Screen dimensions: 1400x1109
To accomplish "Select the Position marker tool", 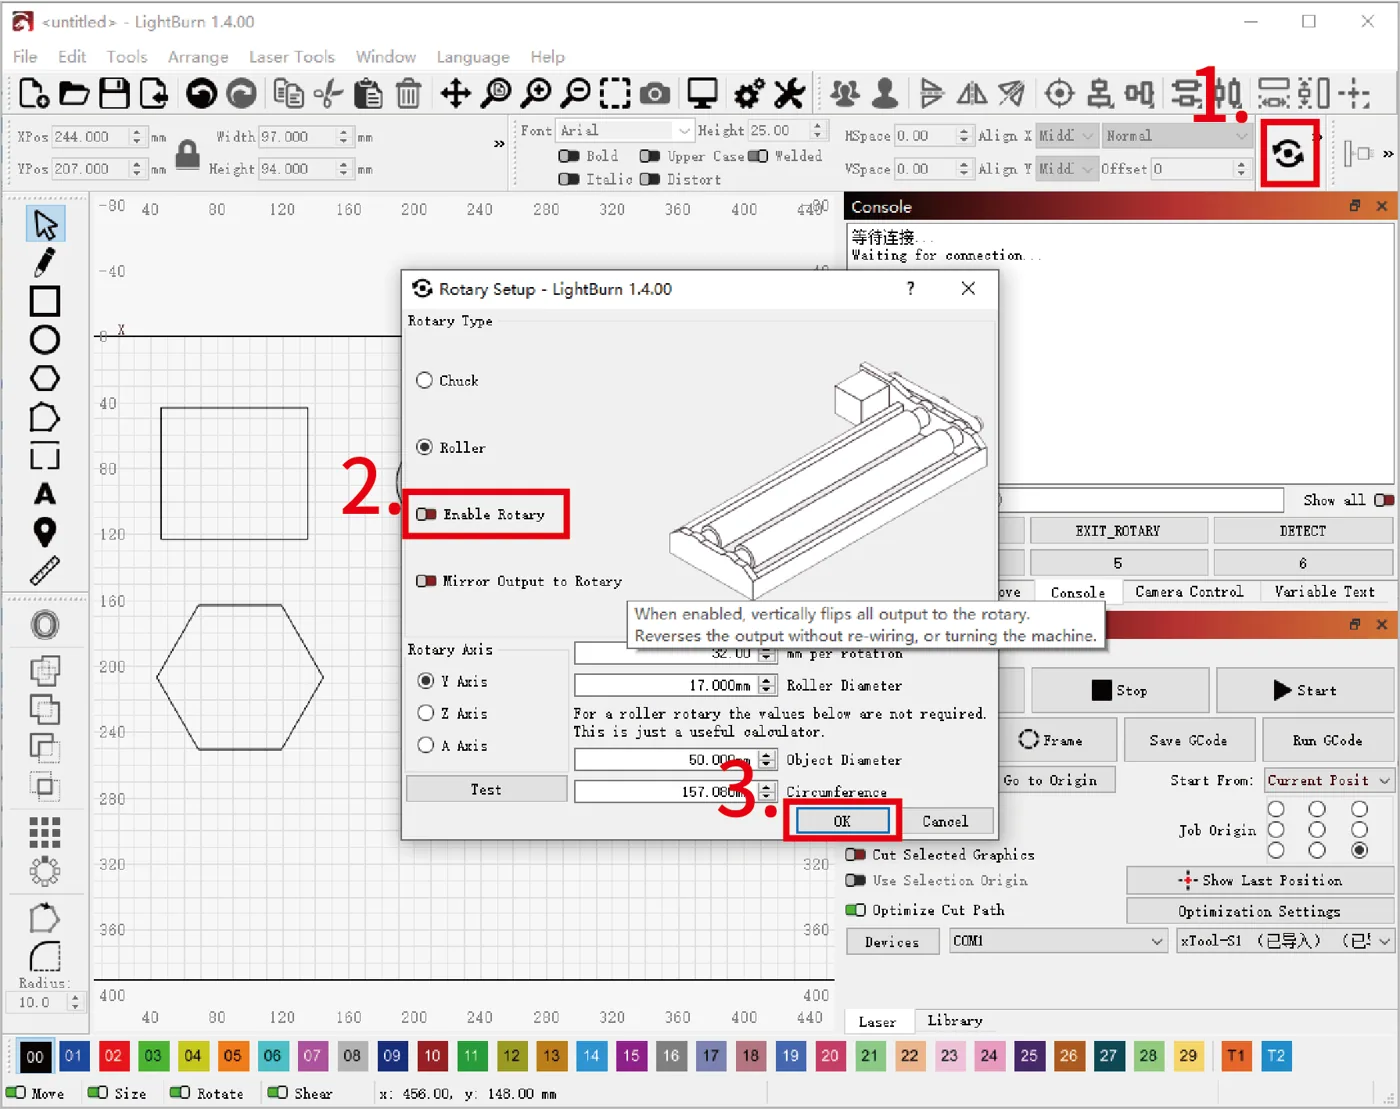I will click(x=45, y=532).
